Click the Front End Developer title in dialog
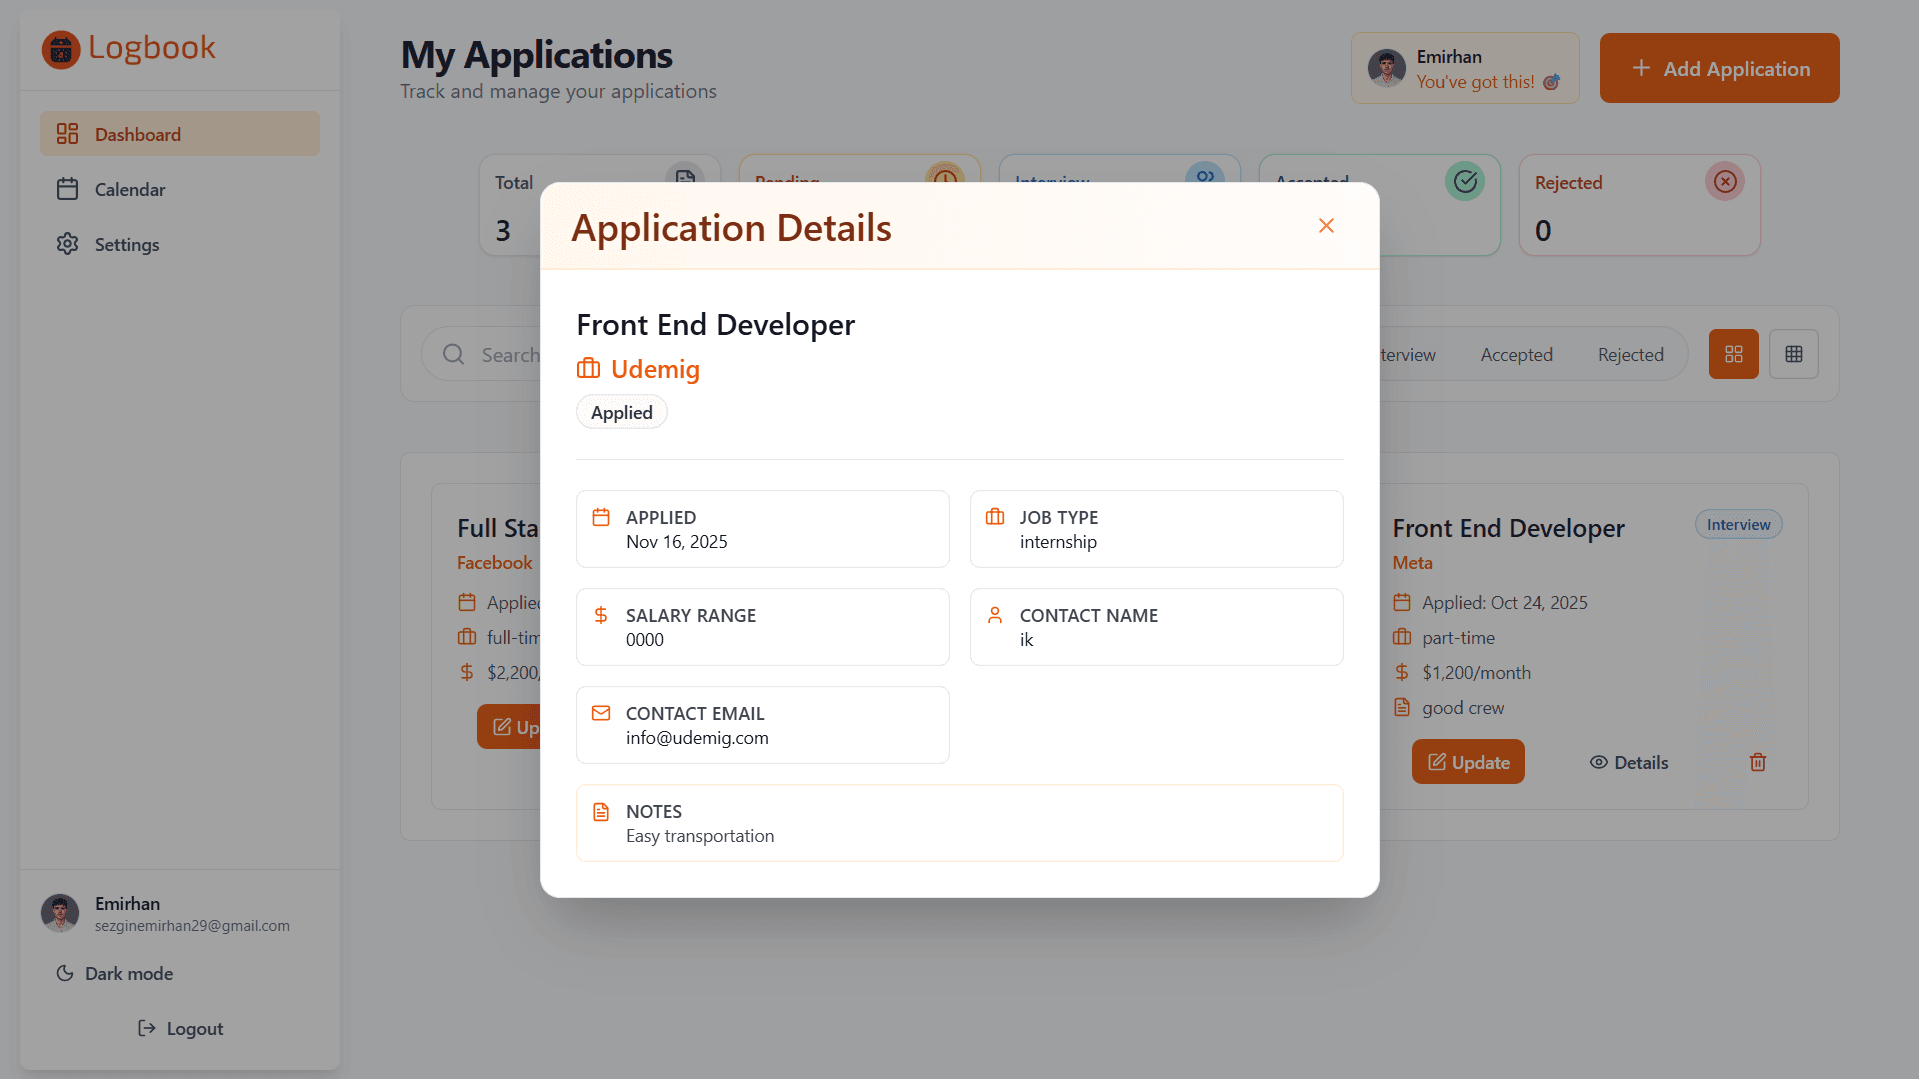The width and height of the screenshot is (1919, 1079). tap(716, 324)
